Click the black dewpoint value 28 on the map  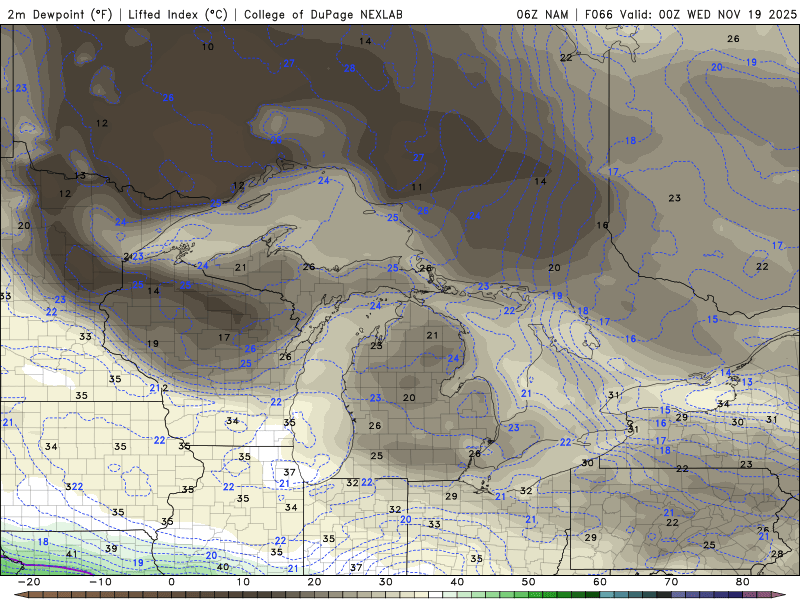(777, 554)
